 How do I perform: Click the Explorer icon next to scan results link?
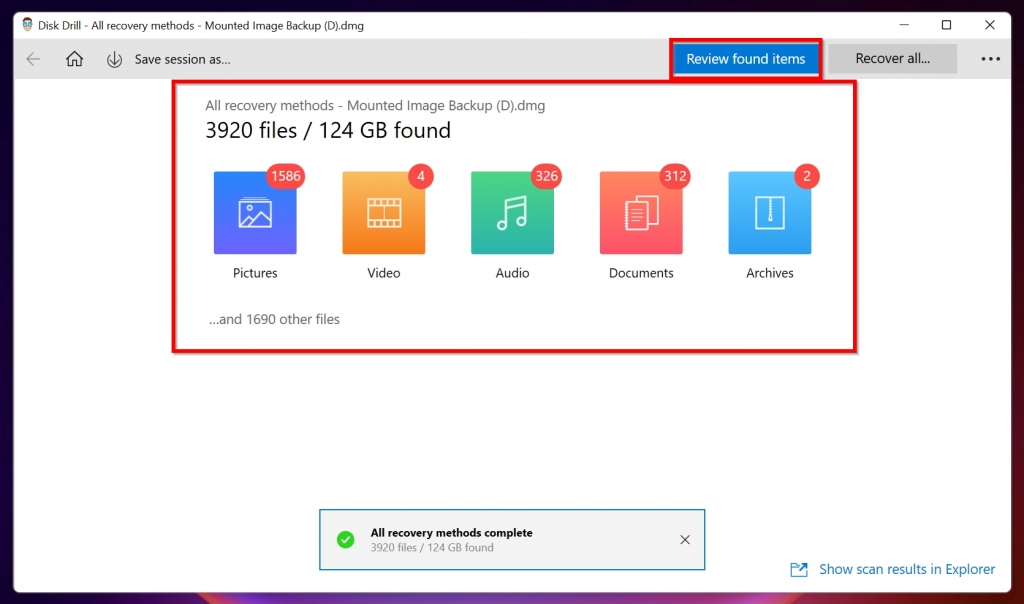(799, 569)
